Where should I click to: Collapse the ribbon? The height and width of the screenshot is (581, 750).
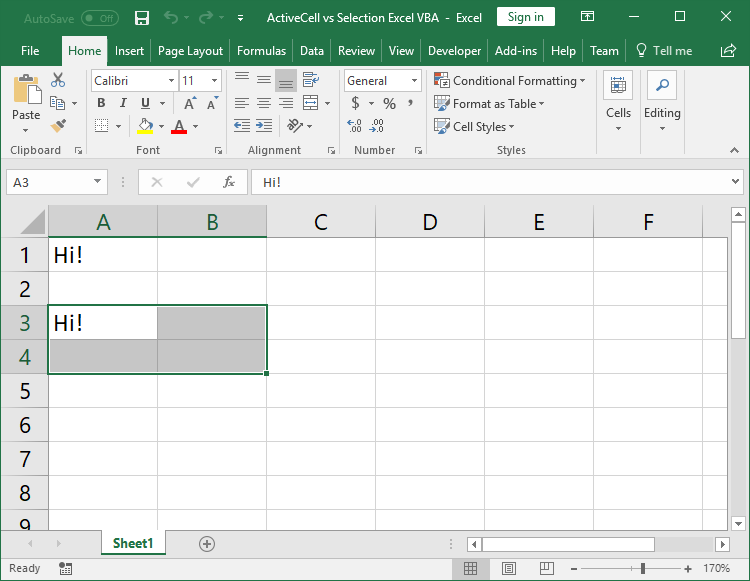(734, 150)
